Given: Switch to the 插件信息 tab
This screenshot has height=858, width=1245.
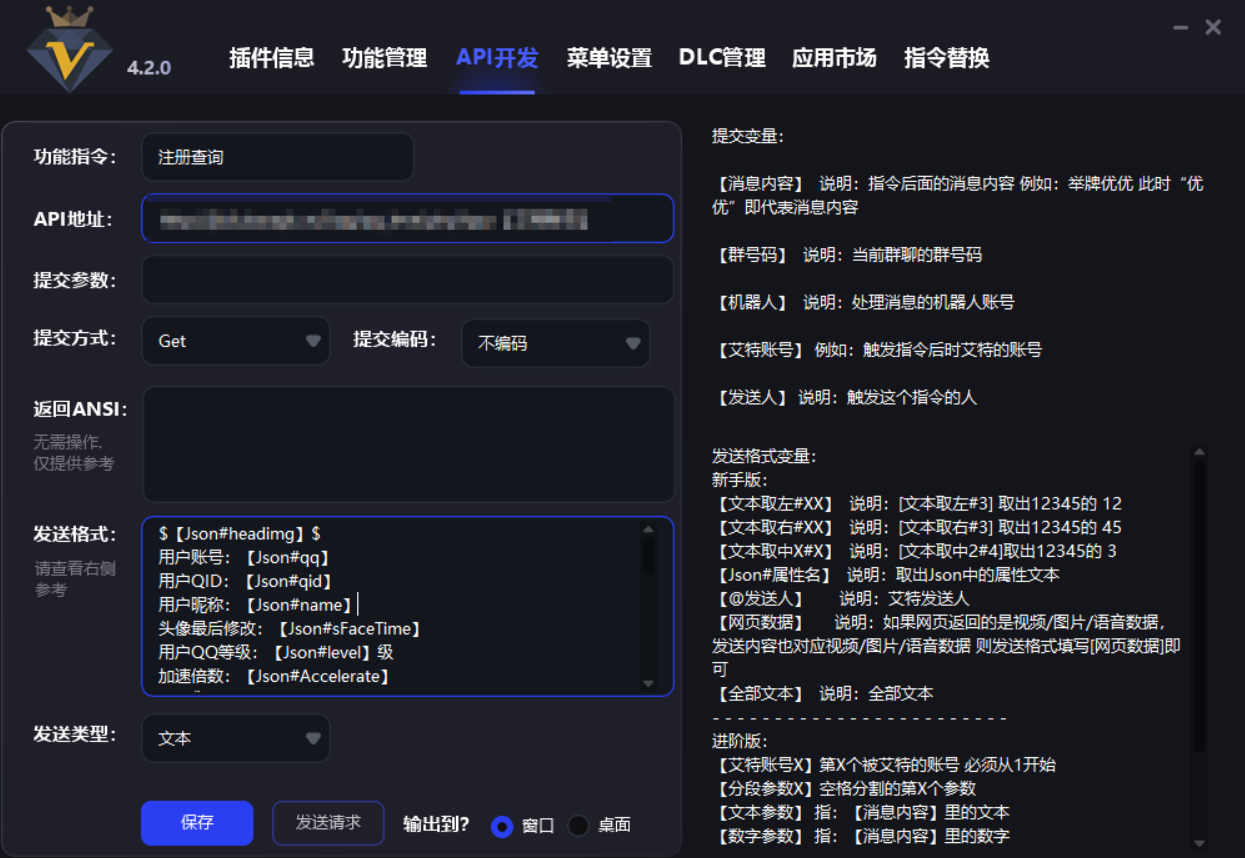Looking at the screenshot, I should [x=271, y=58].
